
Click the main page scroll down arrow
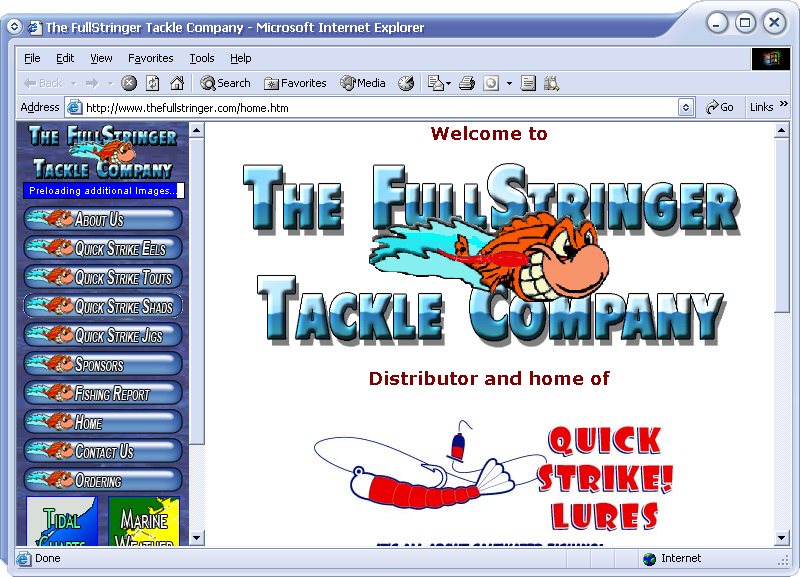pyautogui.click(x=782, y=538)
